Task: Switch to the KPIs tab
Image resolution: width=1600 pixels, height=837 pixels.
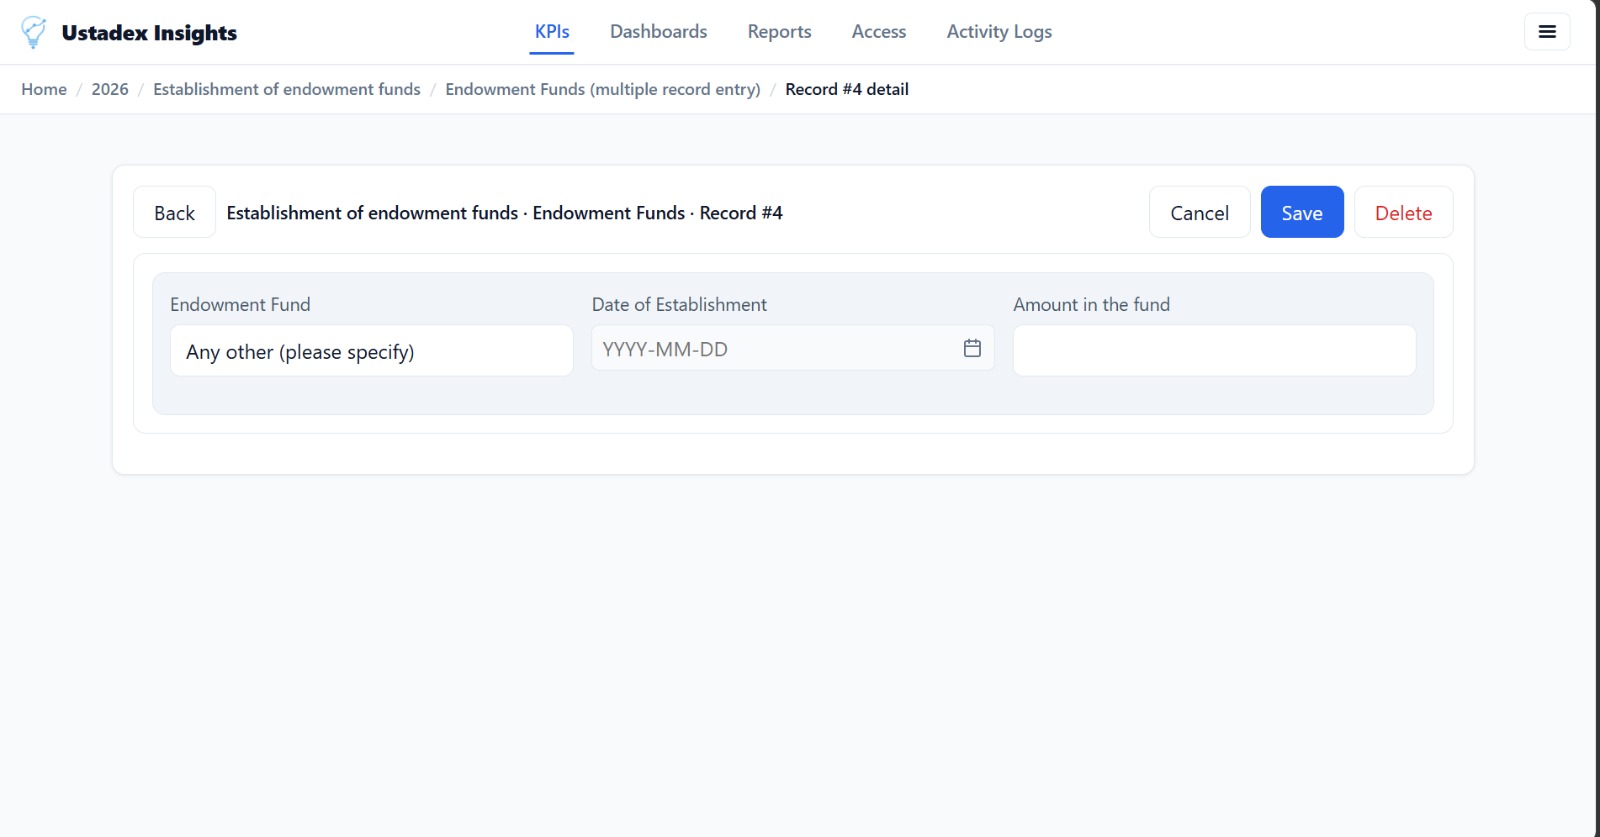Action: (552, 32)
